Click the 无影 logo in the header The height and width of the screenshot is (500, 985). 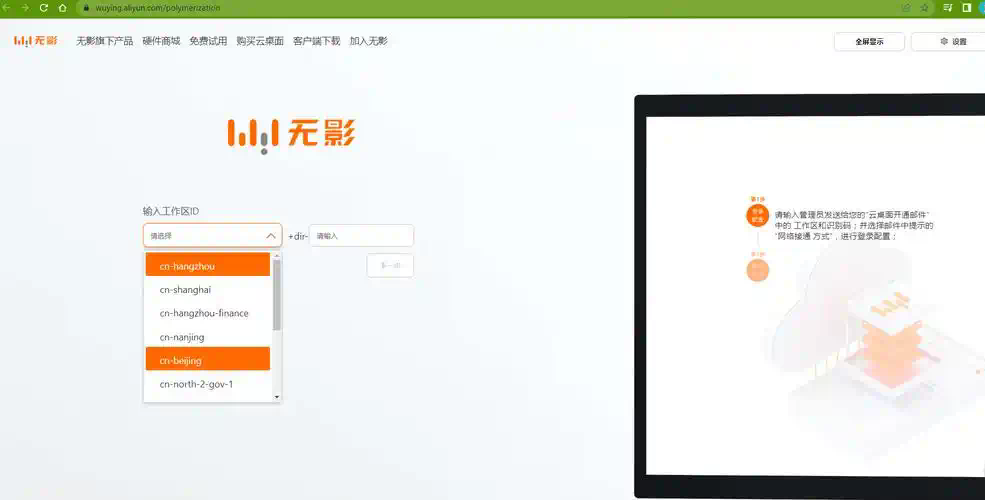click(35, 41)
